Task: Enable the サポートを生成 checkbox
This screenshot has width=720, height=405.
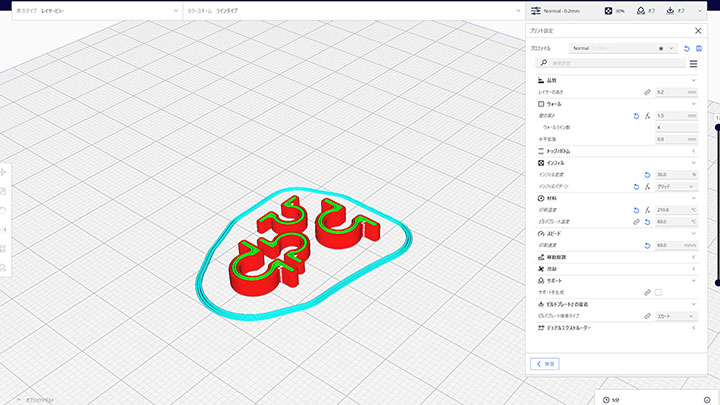Action: [x=658, y=292]
